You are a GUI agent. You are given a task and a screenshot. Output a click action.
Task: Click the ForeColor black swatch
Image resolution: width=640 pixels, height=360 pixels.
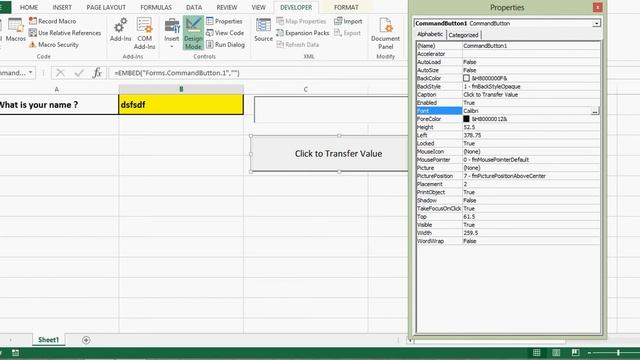(x=466, y=119)
